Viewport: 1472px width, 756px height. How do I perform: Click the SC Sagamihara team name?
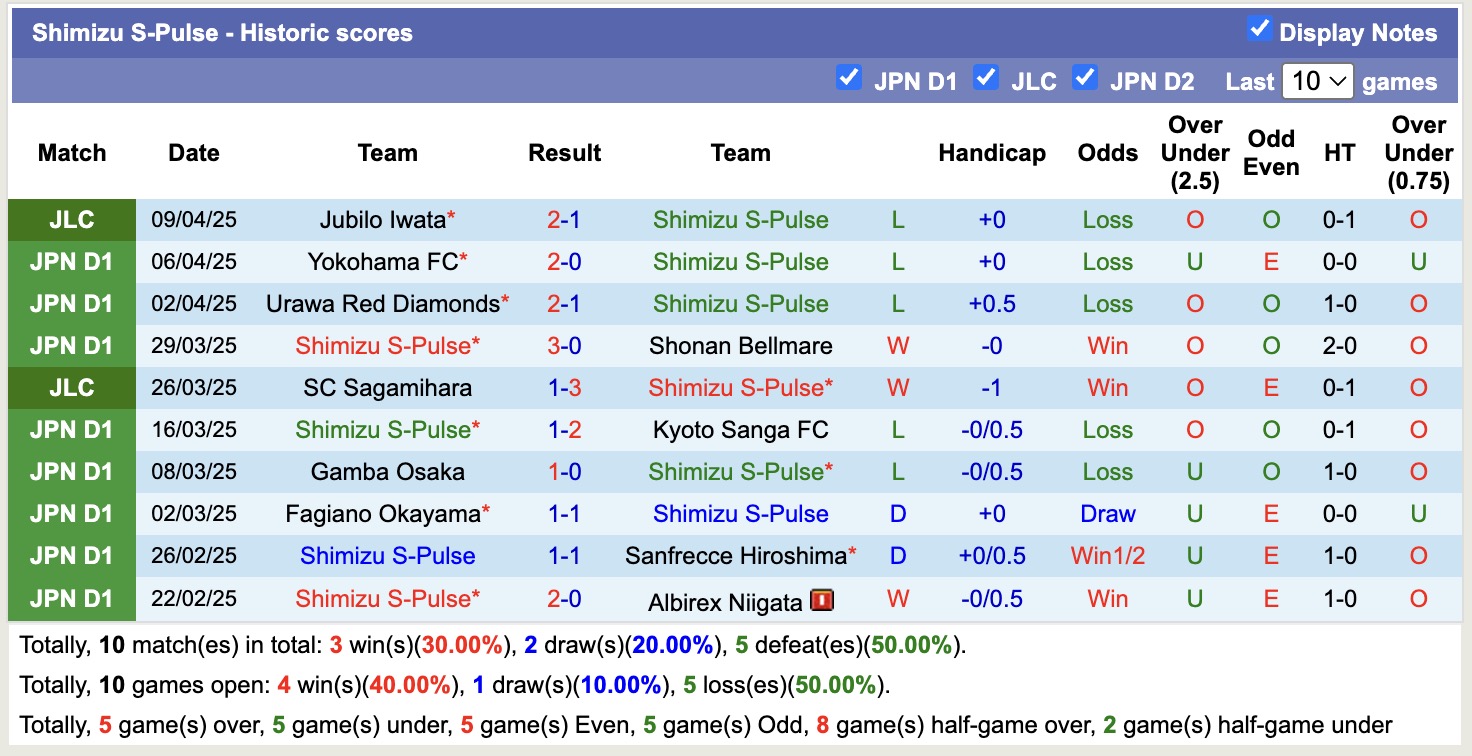(388, 388)
